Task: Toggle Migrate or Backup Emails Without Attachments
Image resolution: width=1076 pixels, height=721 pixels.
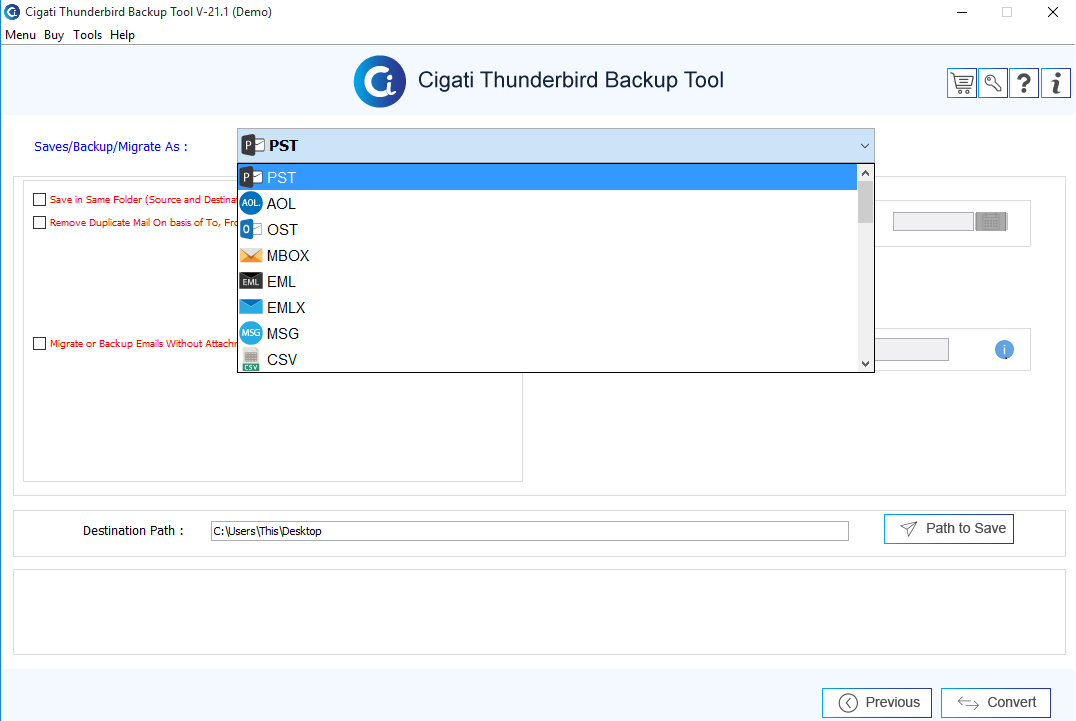Action: [x=39, y=344]
